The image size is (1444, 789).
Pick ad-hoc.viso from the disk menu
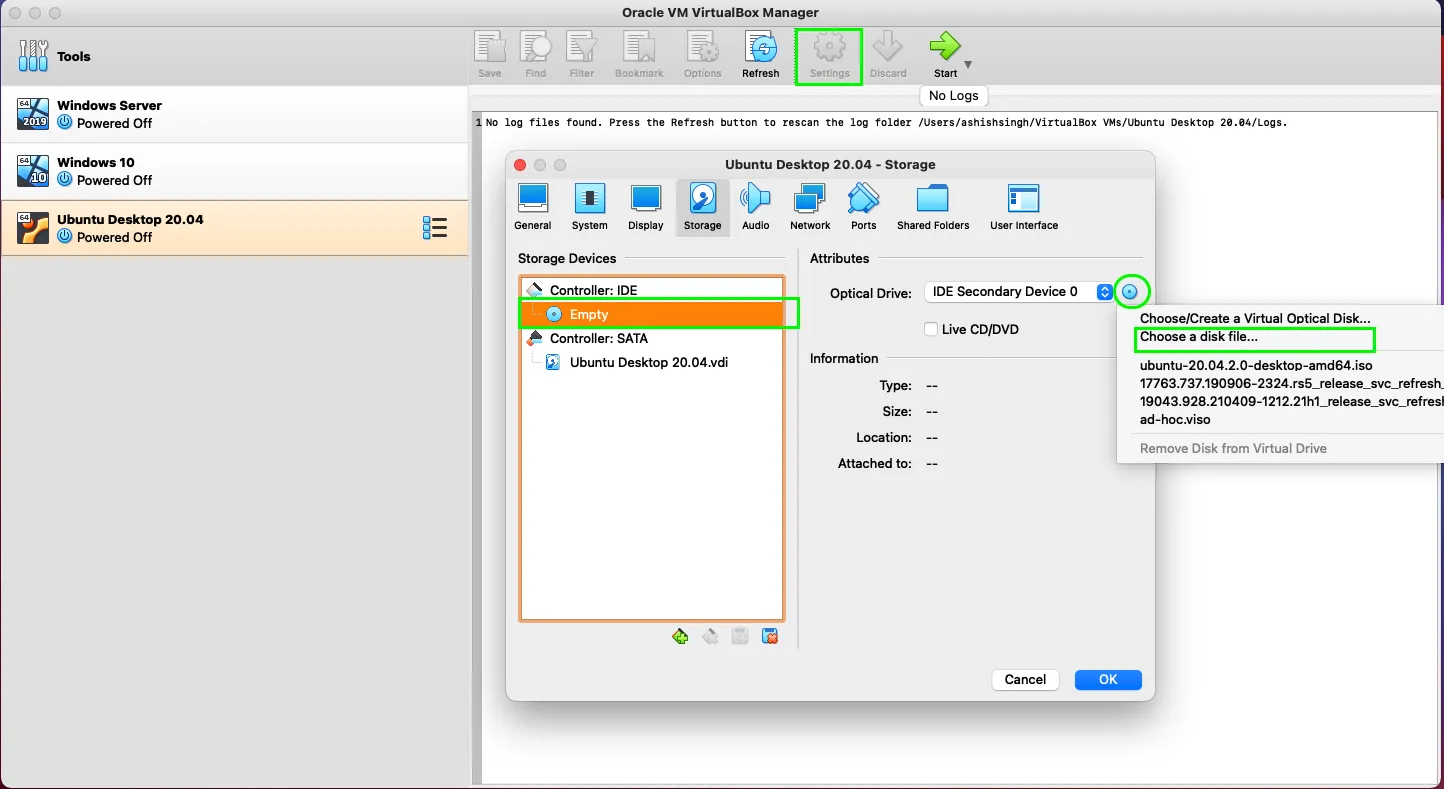click(1175, 420)
